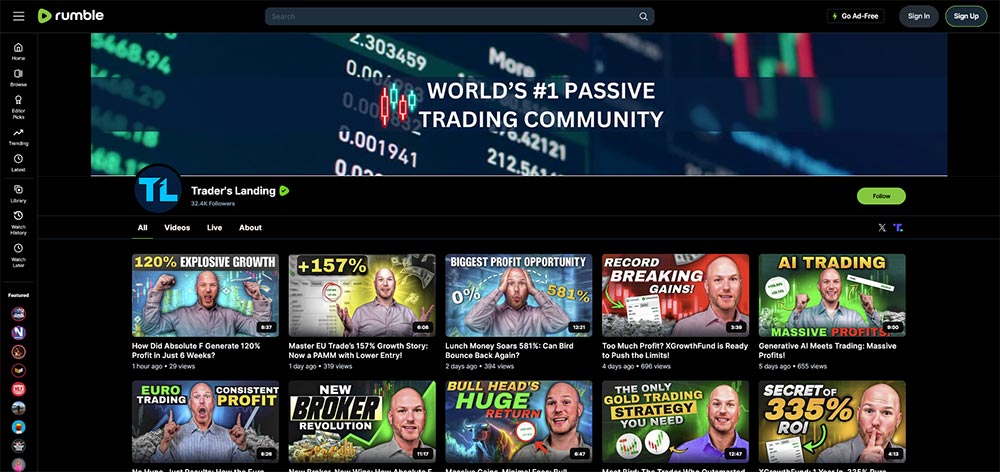The height and width of the screenshot is (472, 1000).
Task: Open 'Too Much Profit? XGrowthFund' title
Action: coord(675,350)
